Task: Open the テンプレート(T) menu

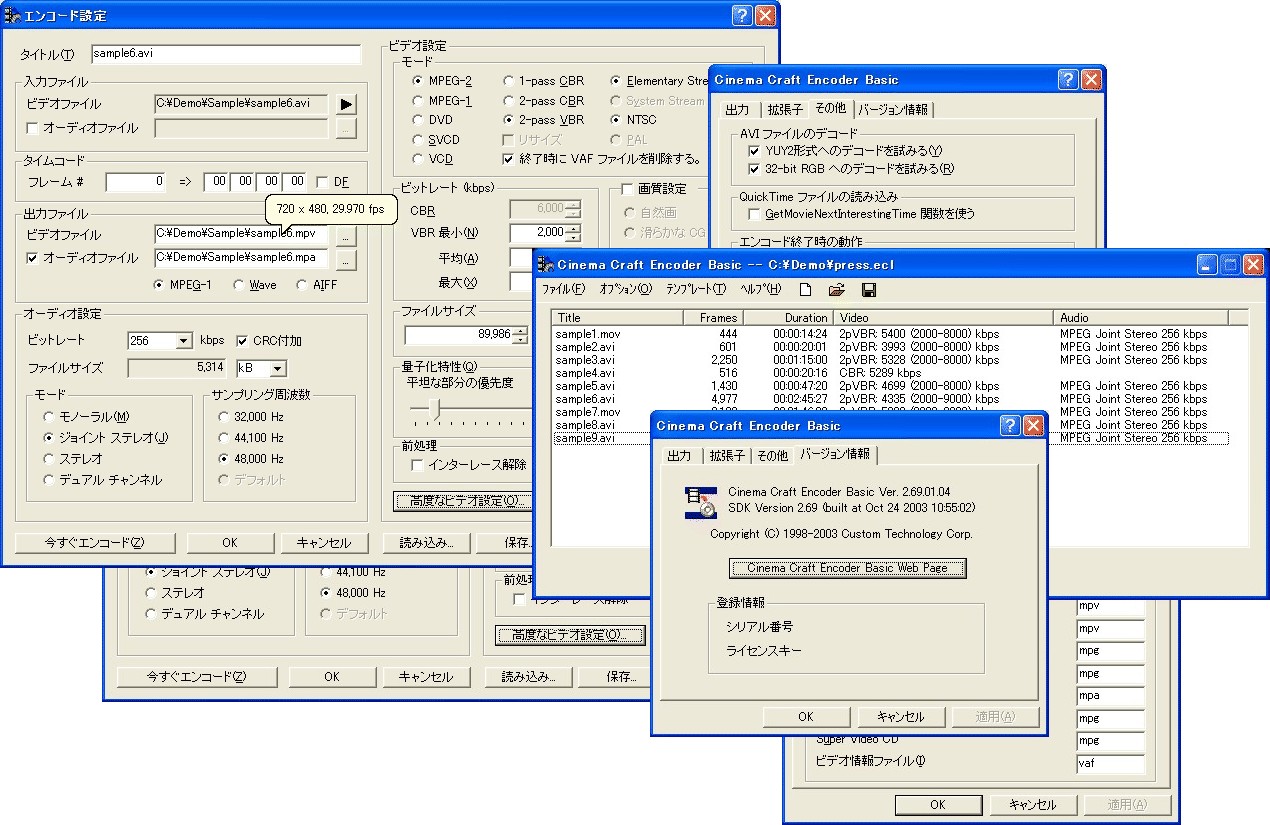Action: coord(696,290)
